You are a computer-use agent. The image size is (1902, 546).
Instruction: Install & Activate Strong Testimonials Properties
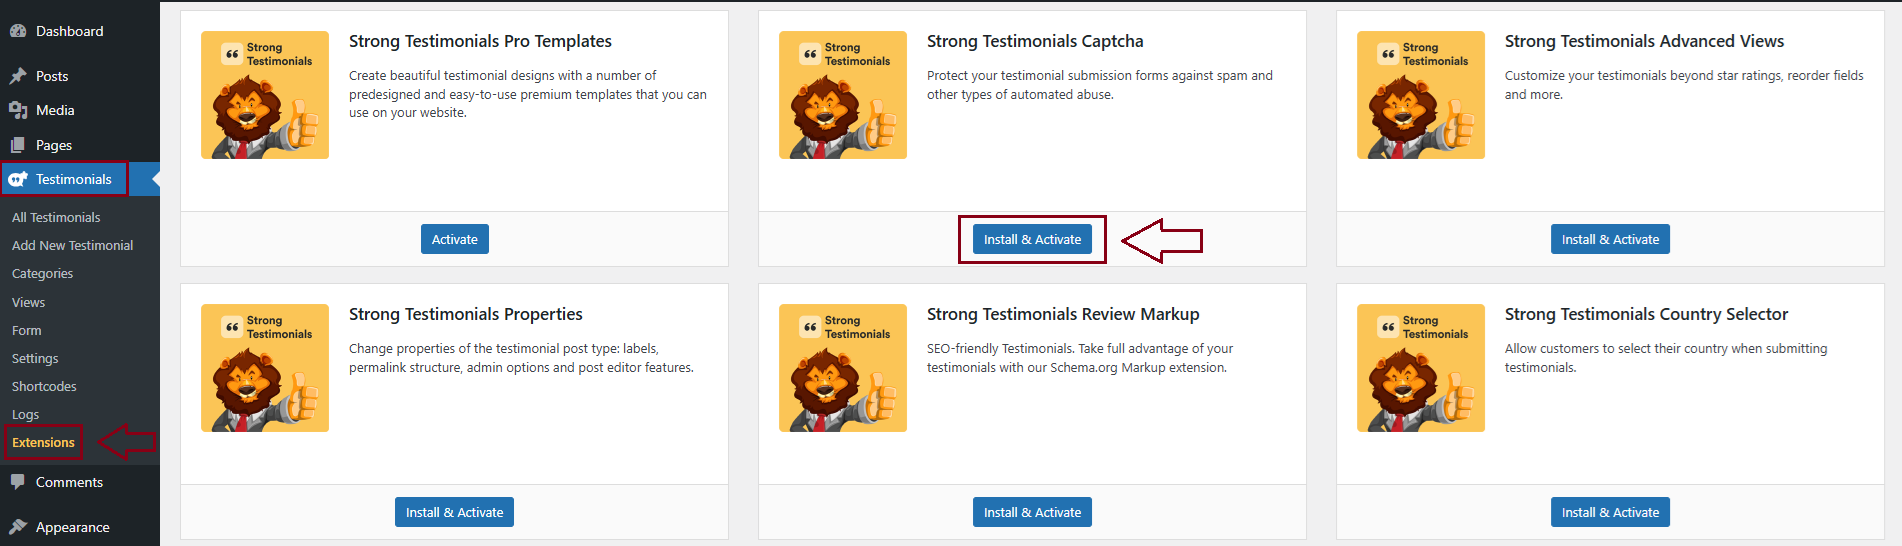(x=454, y=512)
